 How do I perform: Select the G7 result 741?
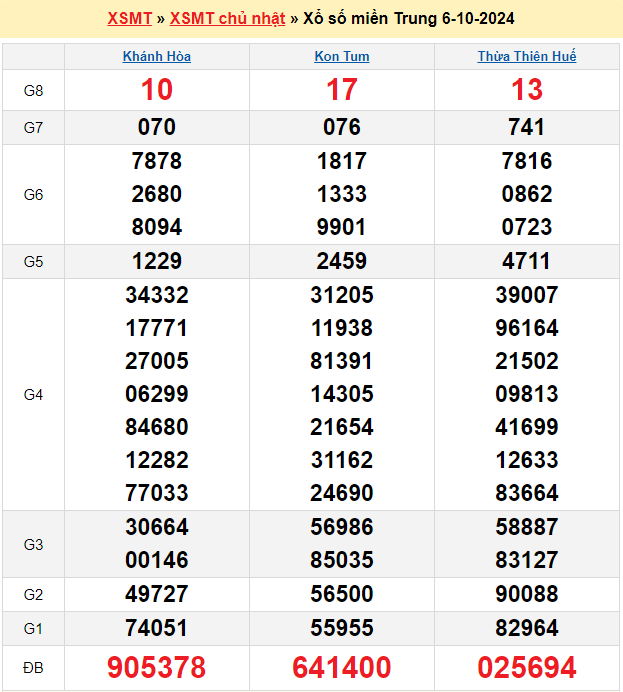click(x=527, y=127)
